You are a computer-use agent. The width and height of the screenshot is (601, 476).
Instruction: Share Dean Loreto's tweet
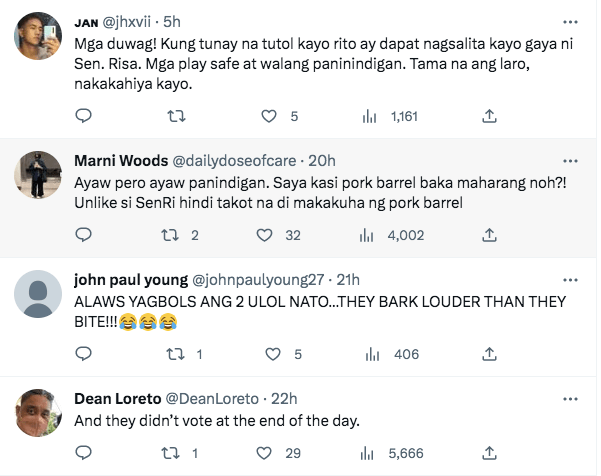click(490, 453)
